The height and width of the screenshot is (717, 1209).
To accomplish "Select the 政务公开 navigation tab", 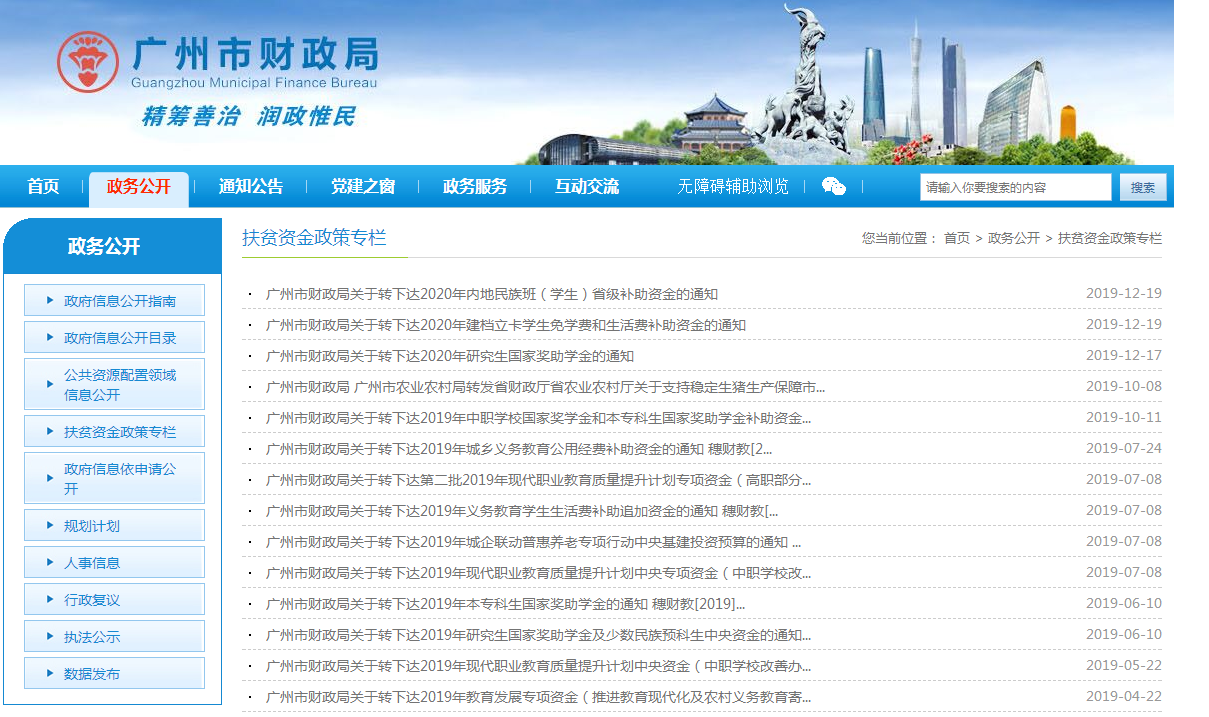I will (139, 187).
